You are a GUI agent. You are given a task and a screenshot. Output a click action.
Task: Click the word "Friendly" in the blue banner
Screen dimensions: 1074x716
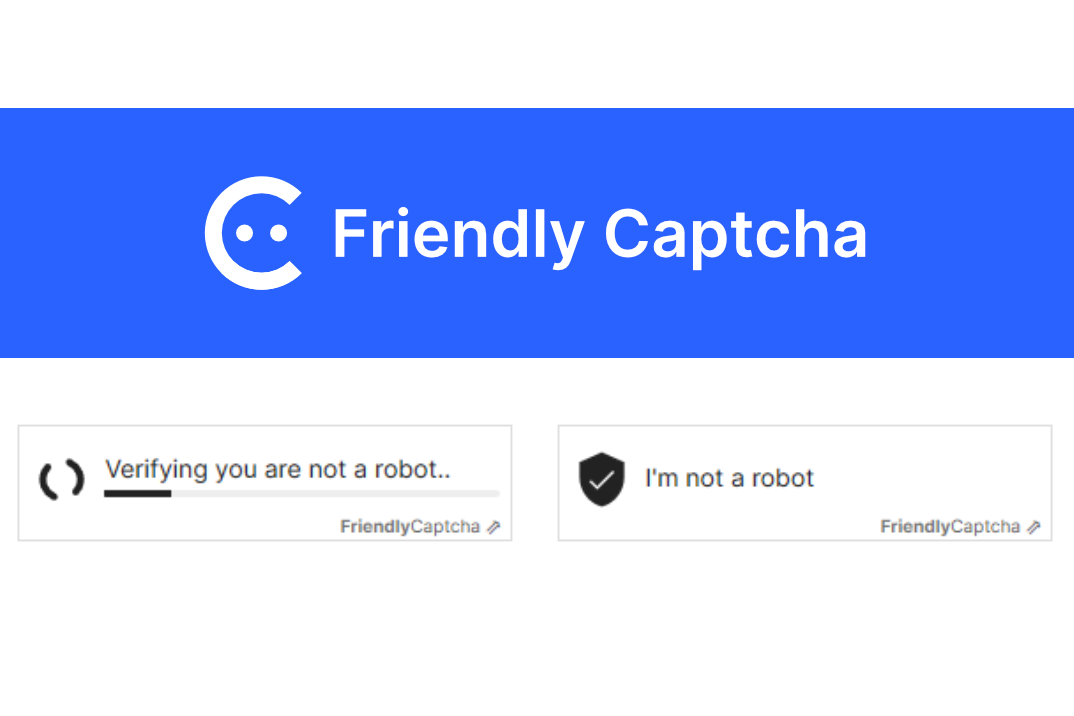click(457, 235)
